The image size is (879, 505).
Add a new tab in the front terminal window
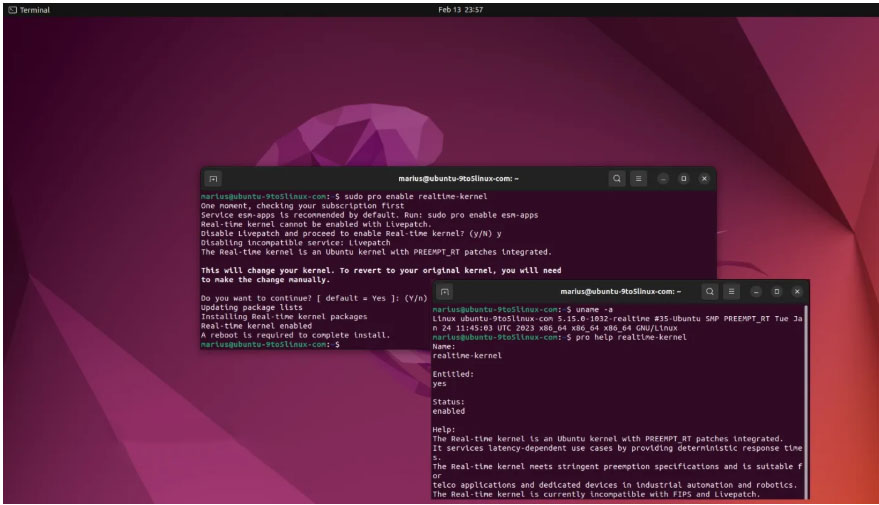click(x=445, y=291)
